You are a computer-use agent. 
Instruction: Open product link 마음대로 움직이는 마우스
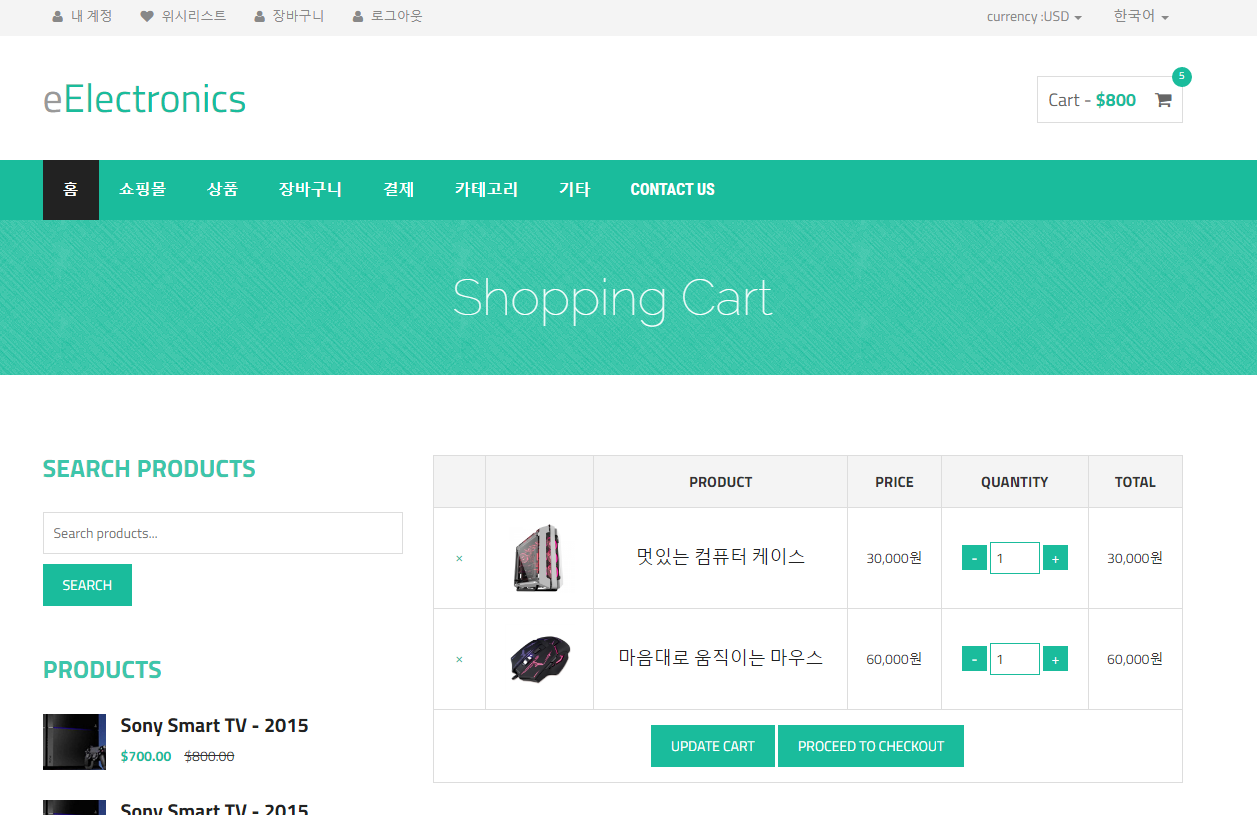tap(720, 658)
